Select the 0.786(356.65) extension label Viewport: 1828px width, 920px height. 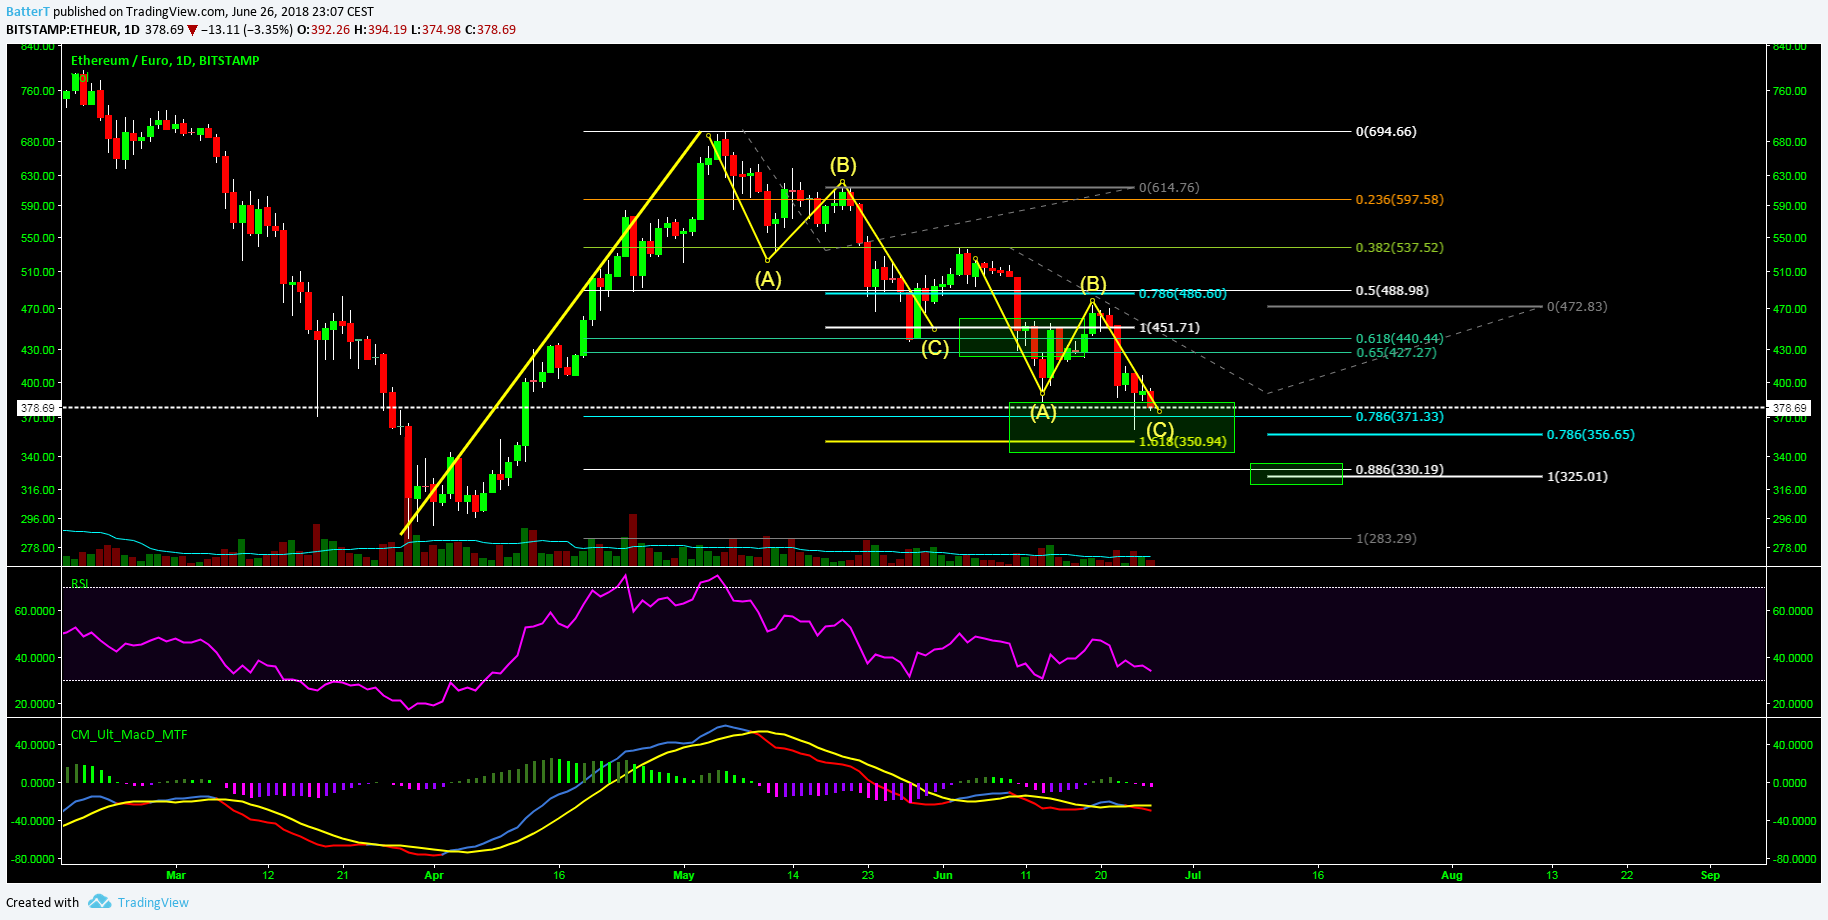click(1590, 435)
